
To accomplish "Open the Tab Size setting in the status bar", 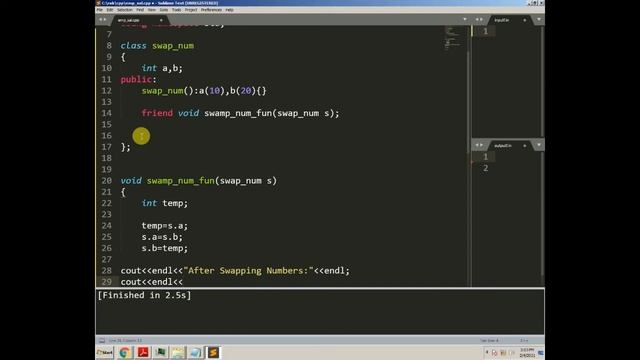I will pyautogui.click(x=489, y=340).
